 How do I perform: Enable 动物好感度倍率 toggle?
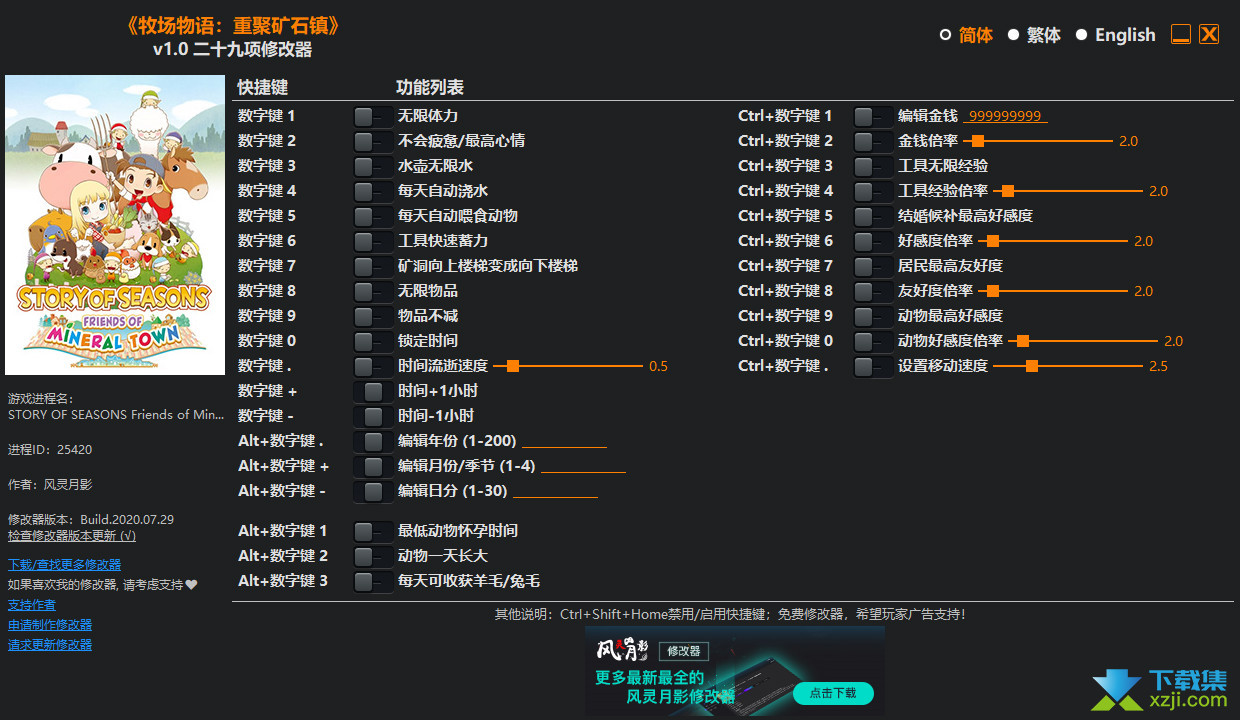[873, 341]
